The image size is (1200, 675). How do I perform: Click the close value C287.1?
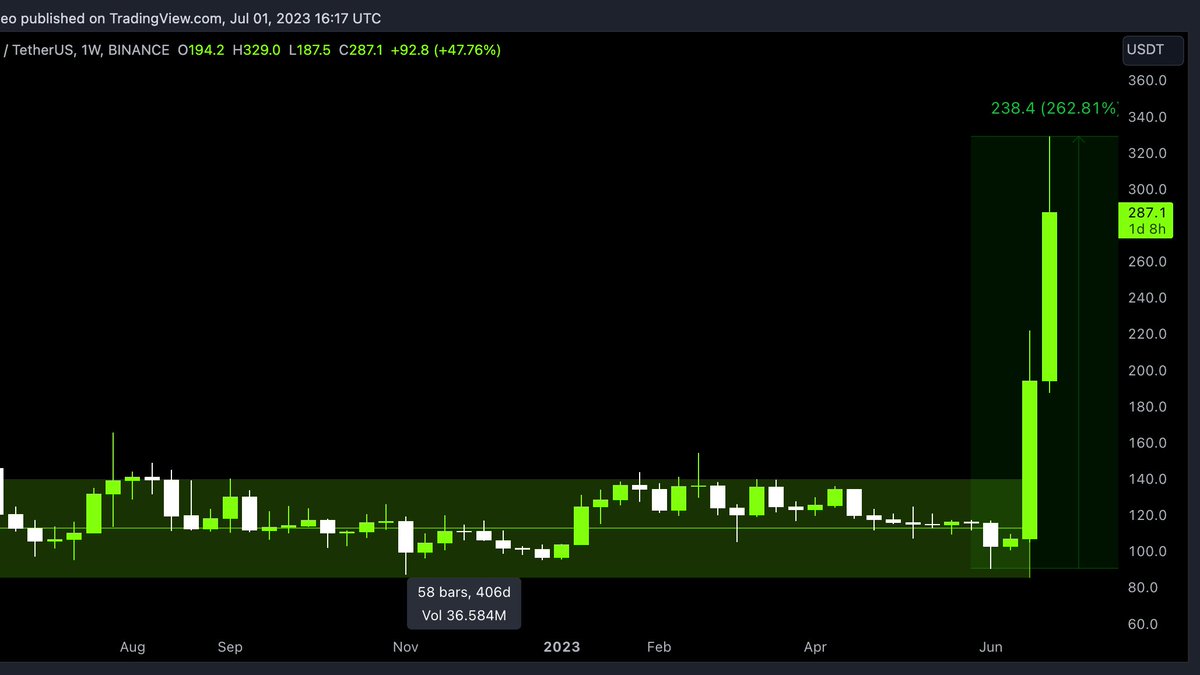[361, 49]
